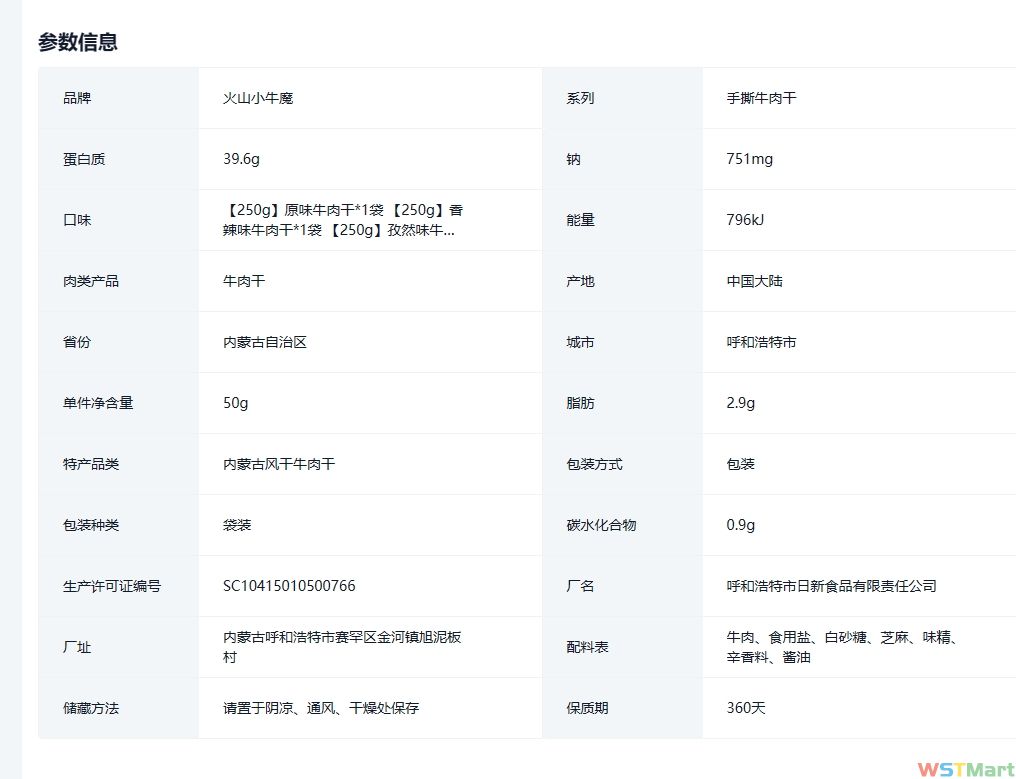Click the sodium value 751mg
The width and height of the screenshot is (1016, 779).
749,159
